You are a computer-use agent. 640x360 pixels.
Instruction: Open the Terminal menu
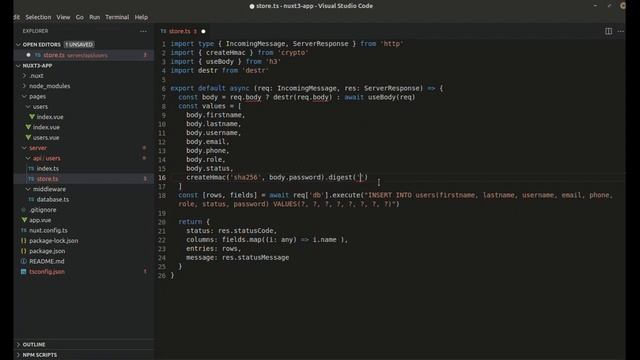point(117,17)
